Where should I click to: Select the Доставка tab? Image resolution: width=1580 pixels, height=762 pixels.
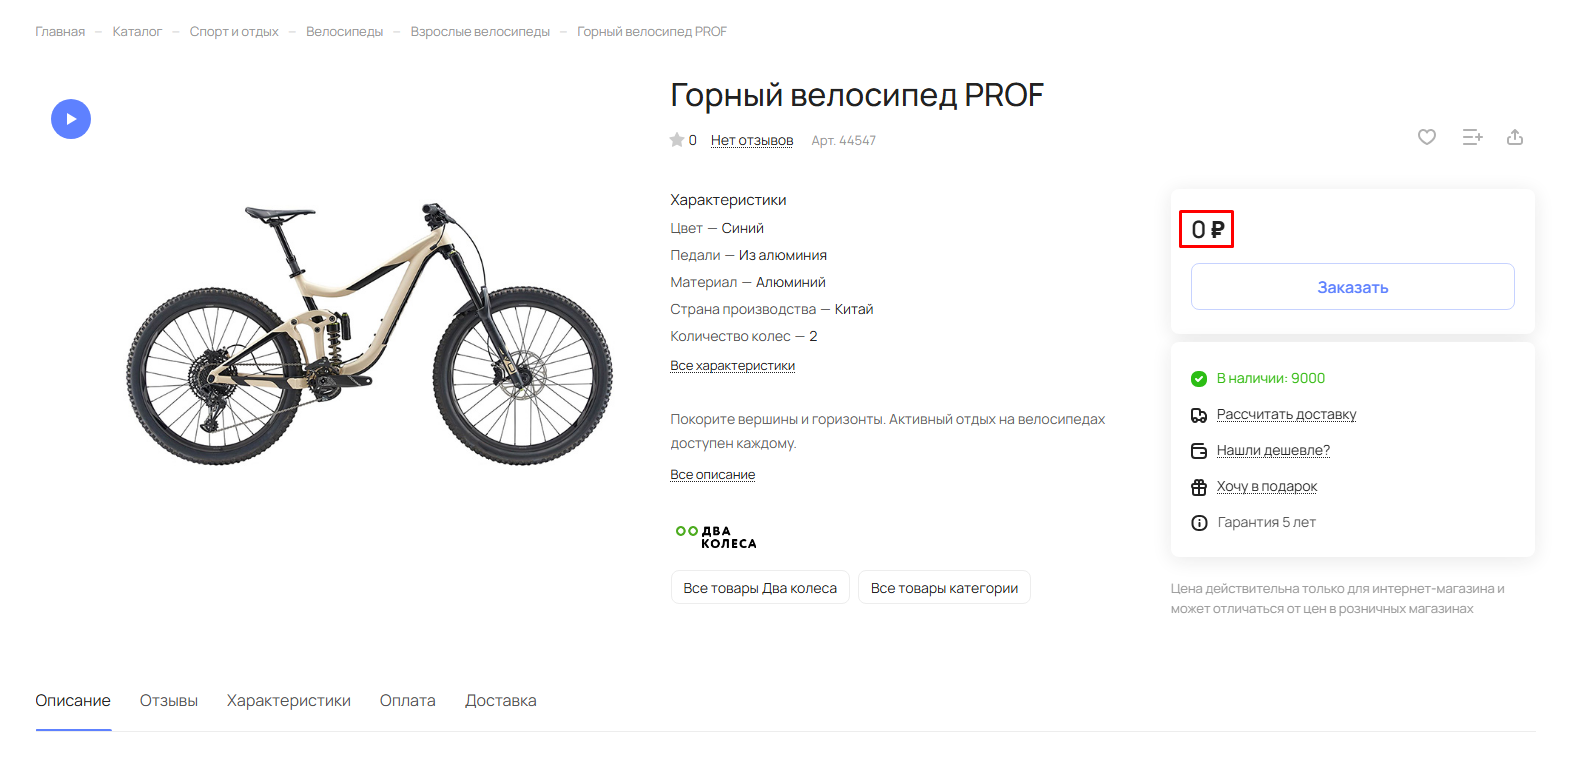[501, 701]
